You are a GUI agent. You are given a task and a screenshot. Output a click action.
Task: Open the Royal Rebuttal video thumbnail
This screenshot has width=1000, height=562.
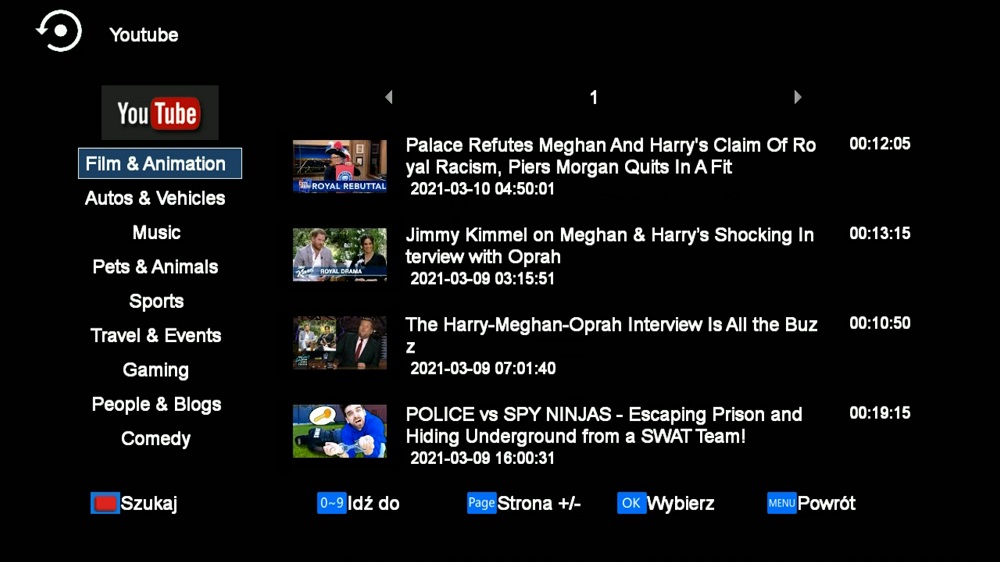340,166
